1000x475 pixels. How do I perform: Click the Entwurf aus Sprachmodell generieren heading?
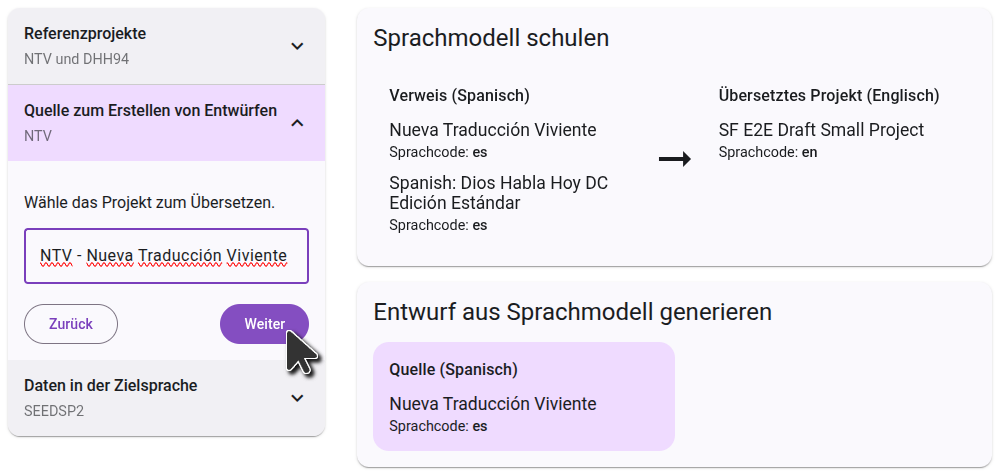[572, 312]
